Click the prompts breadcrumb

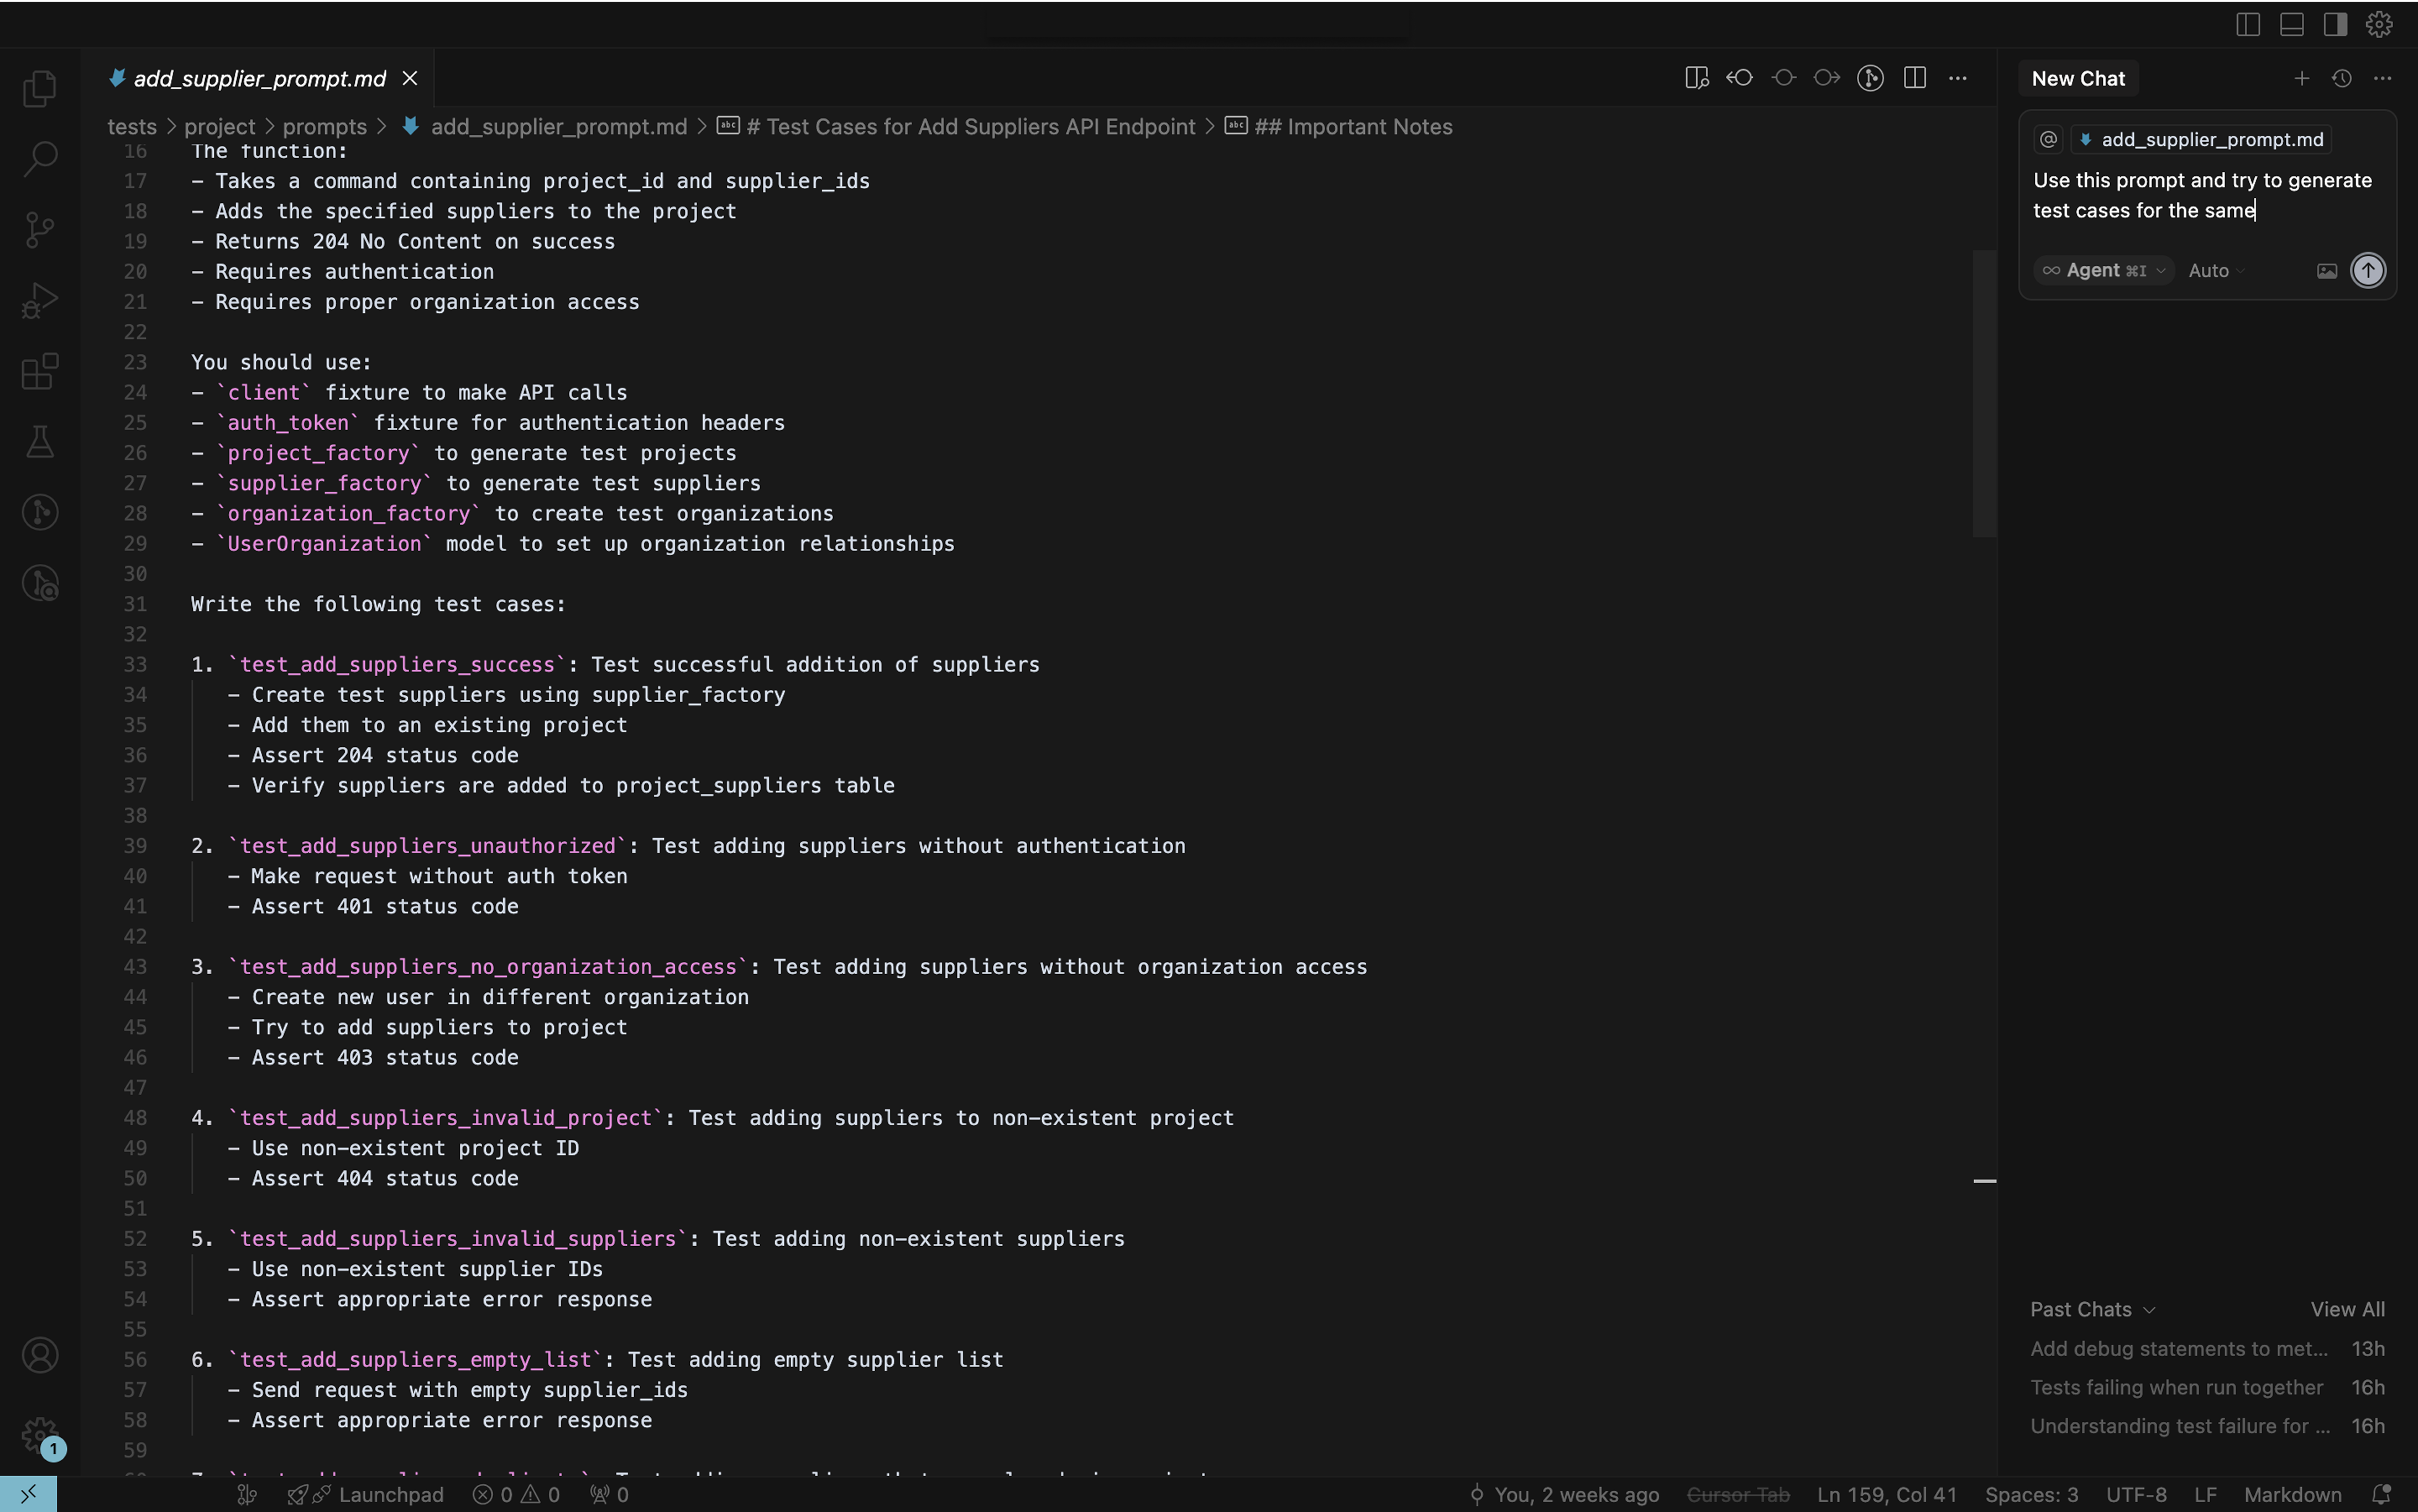pos(325,127)
